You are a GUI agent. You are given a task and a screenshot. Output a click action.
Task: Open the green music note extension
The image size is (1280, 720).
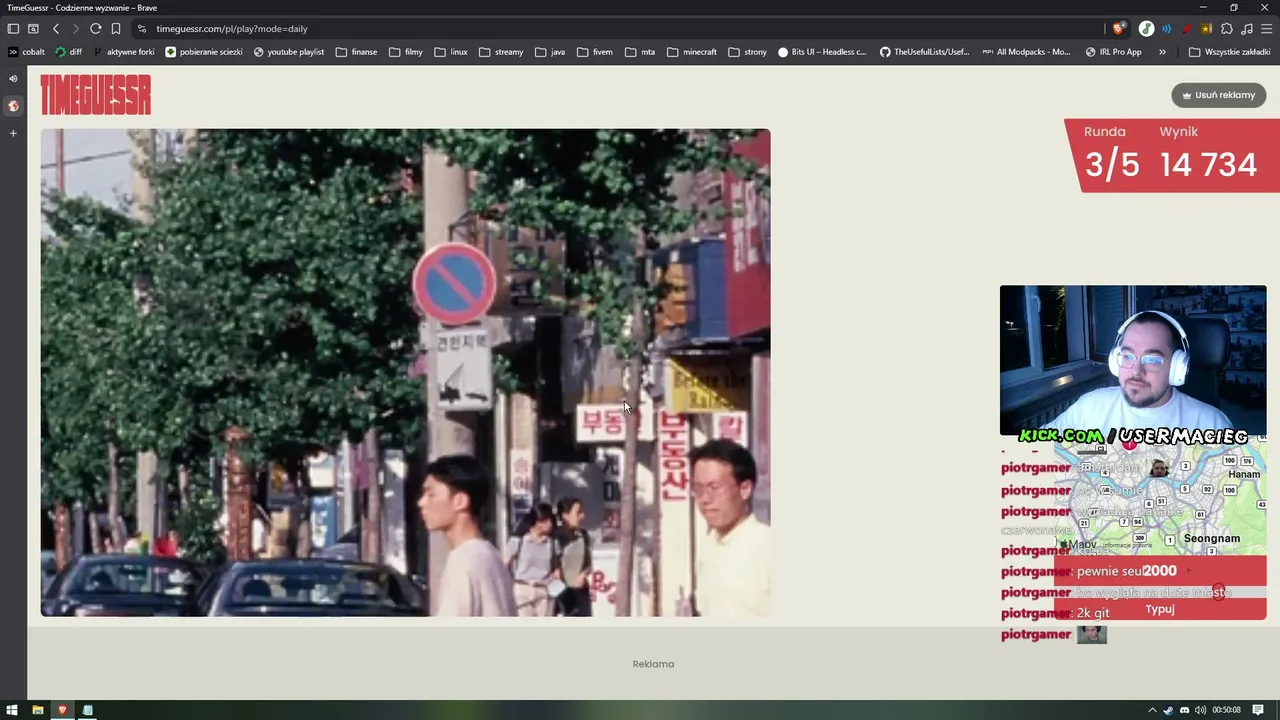pos(1146,29)
